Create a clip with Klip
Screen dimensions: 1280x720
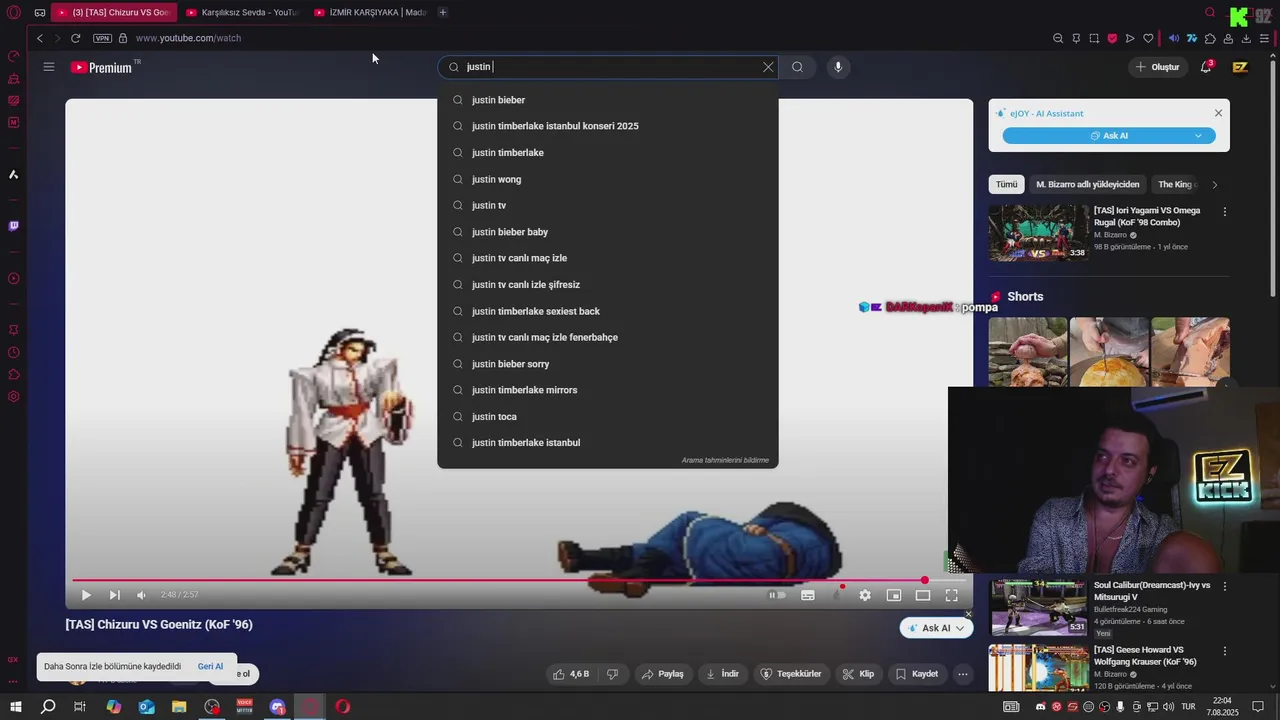click(x=859, y=674)
